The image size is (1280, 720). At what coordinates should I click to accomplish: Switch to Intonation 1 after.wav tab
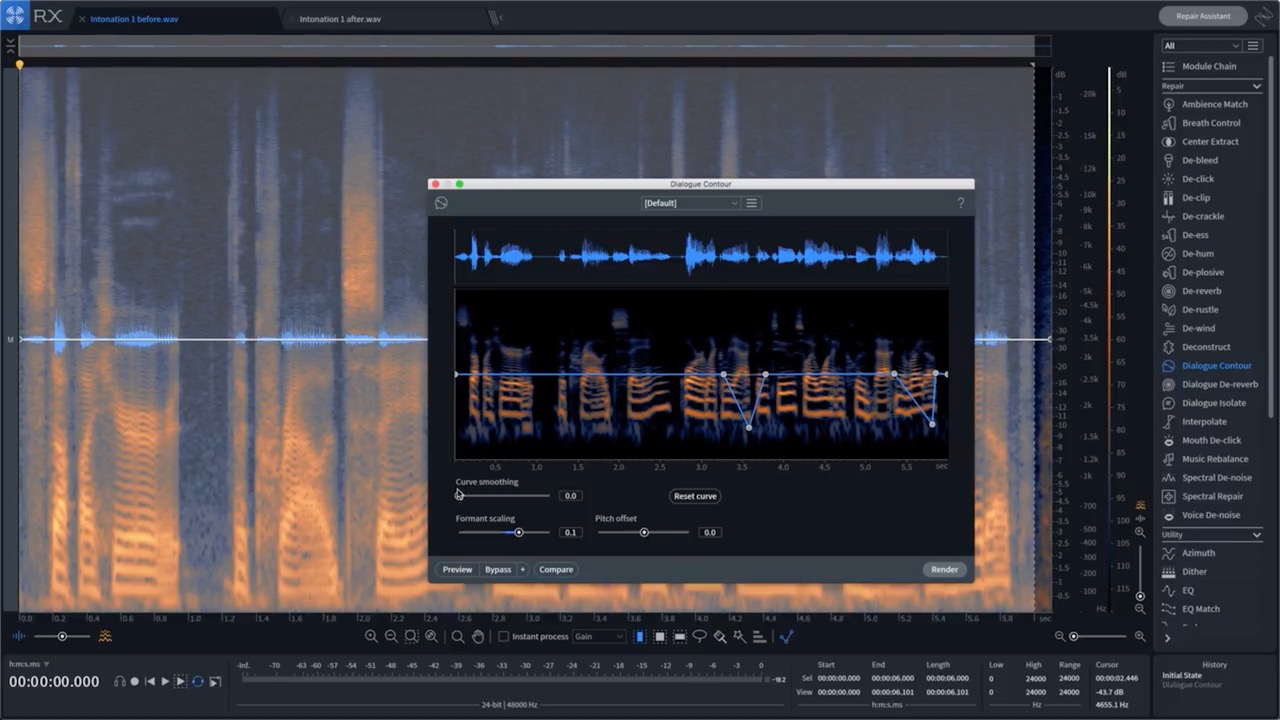340,19
